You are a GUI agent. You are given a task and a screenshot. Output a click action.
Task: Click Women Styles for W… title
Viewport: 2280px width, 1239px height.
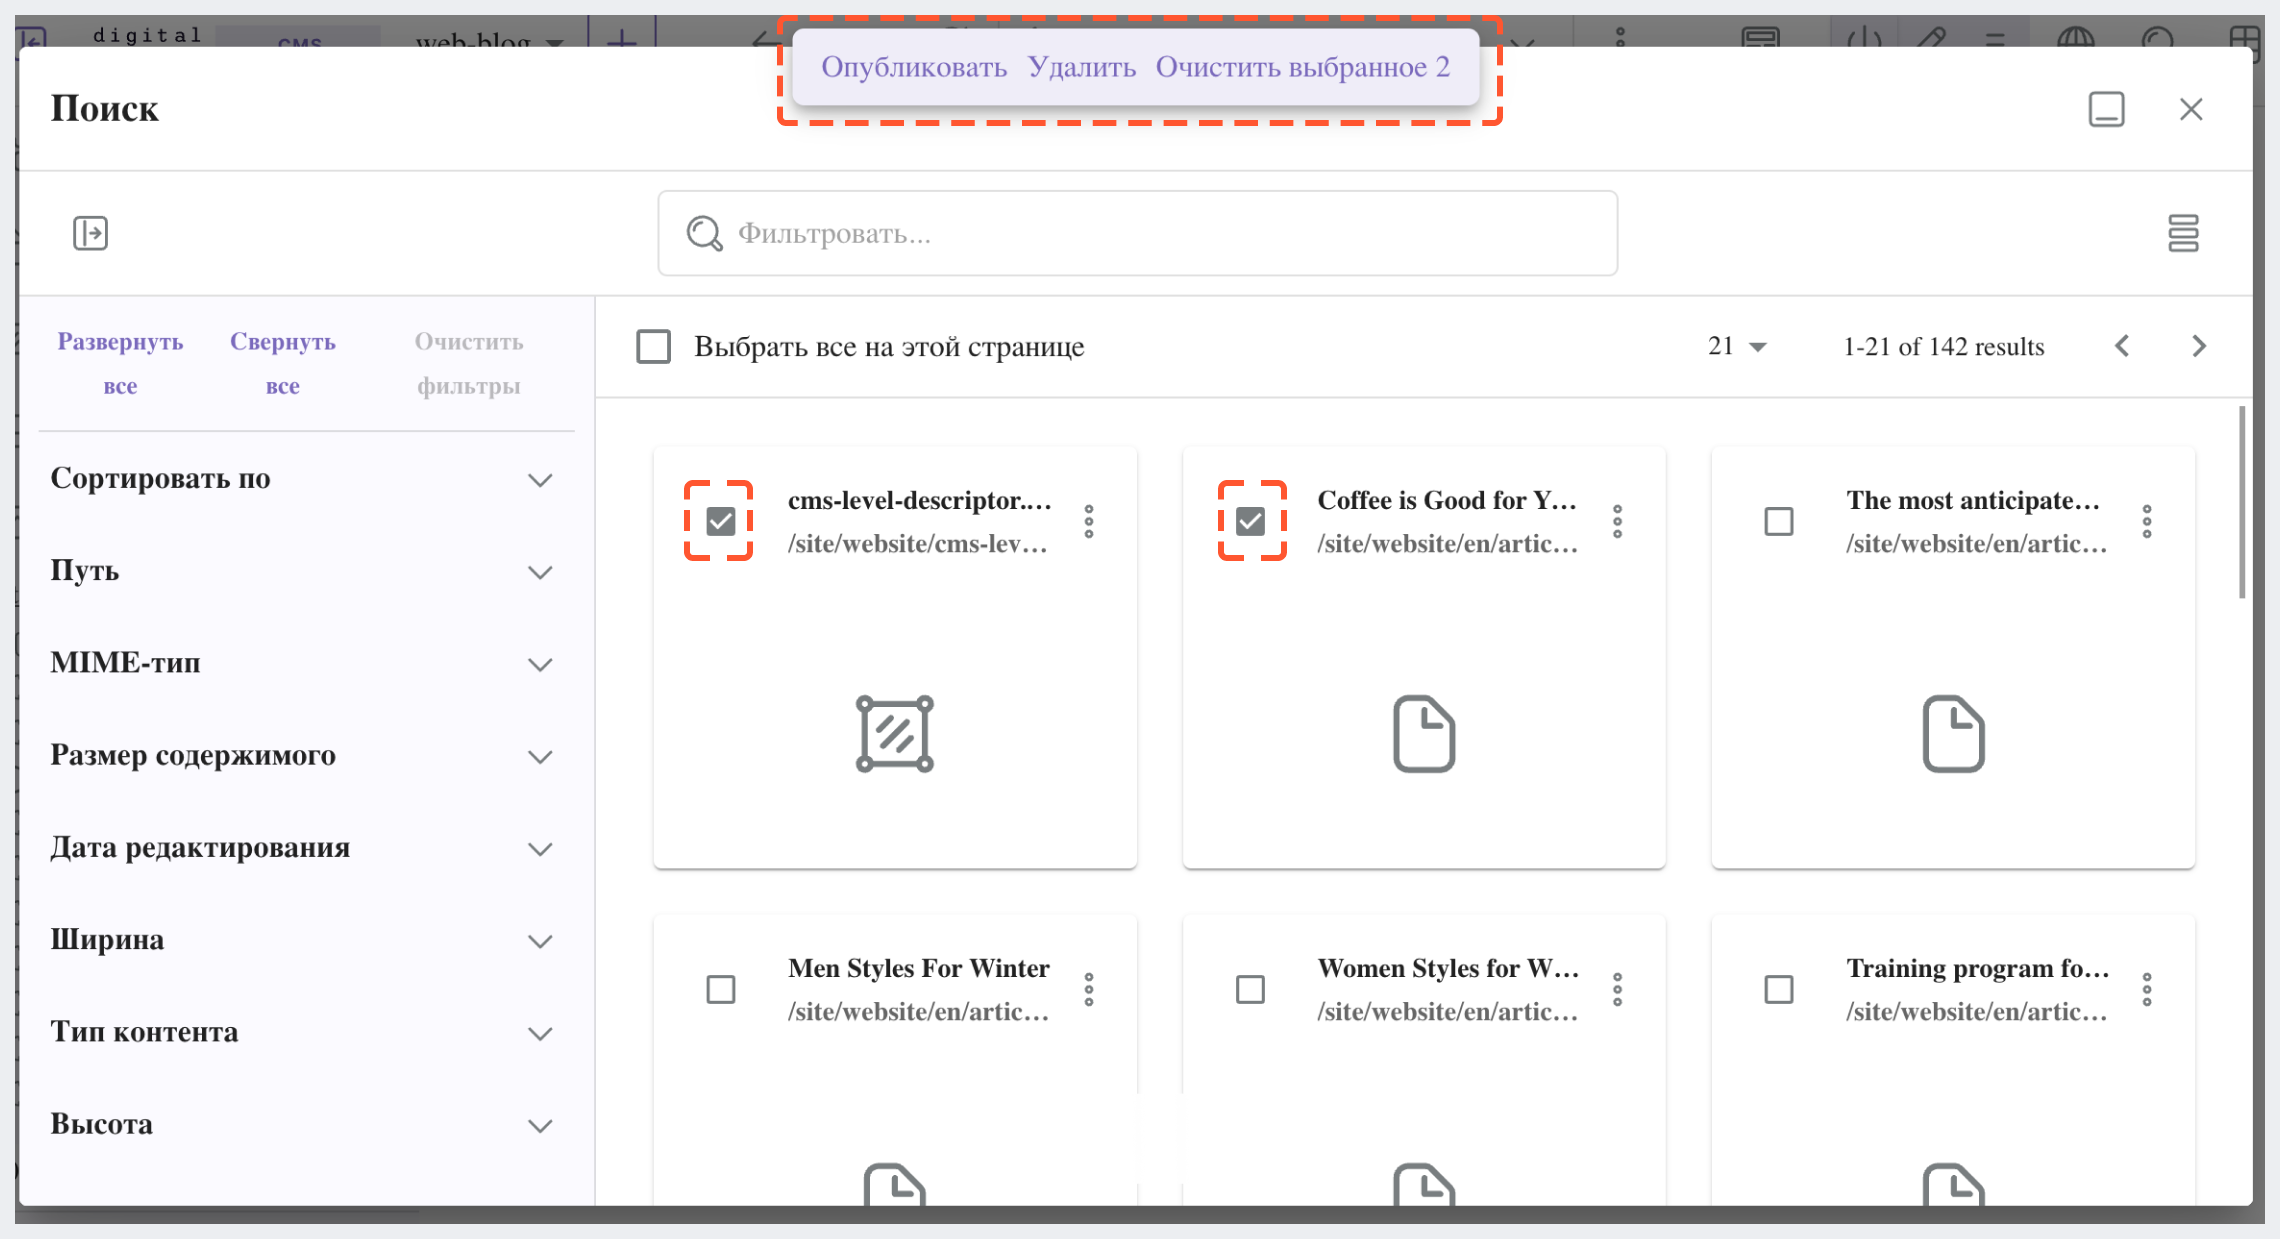click(1447, 968)
